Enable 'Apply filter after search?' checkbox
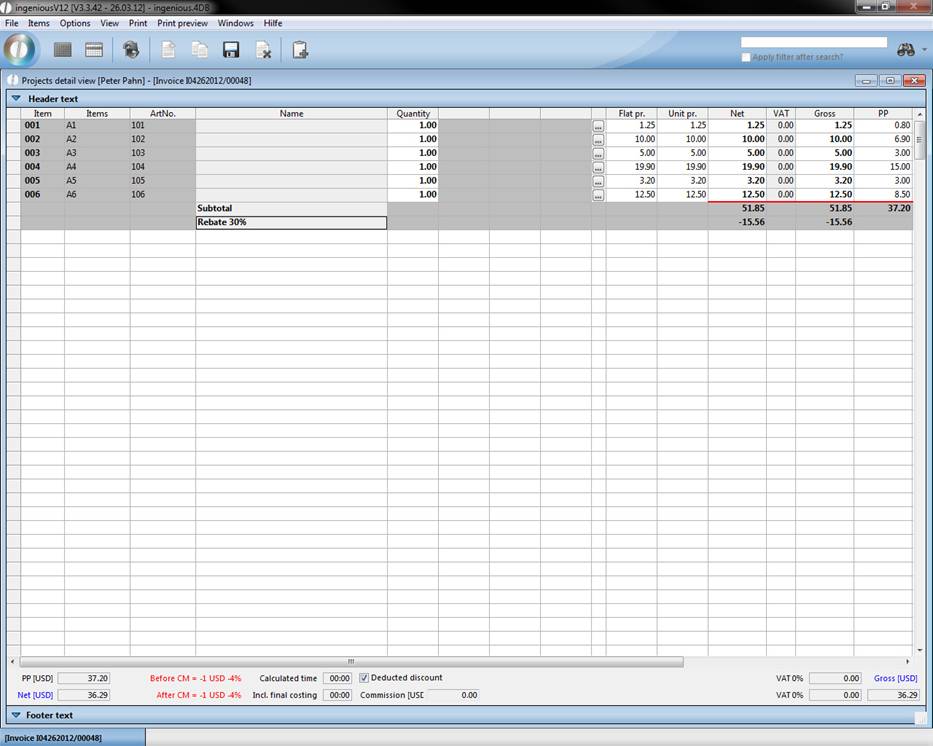The width and height of the screenshot is (933, 746). tap(746, 57)
